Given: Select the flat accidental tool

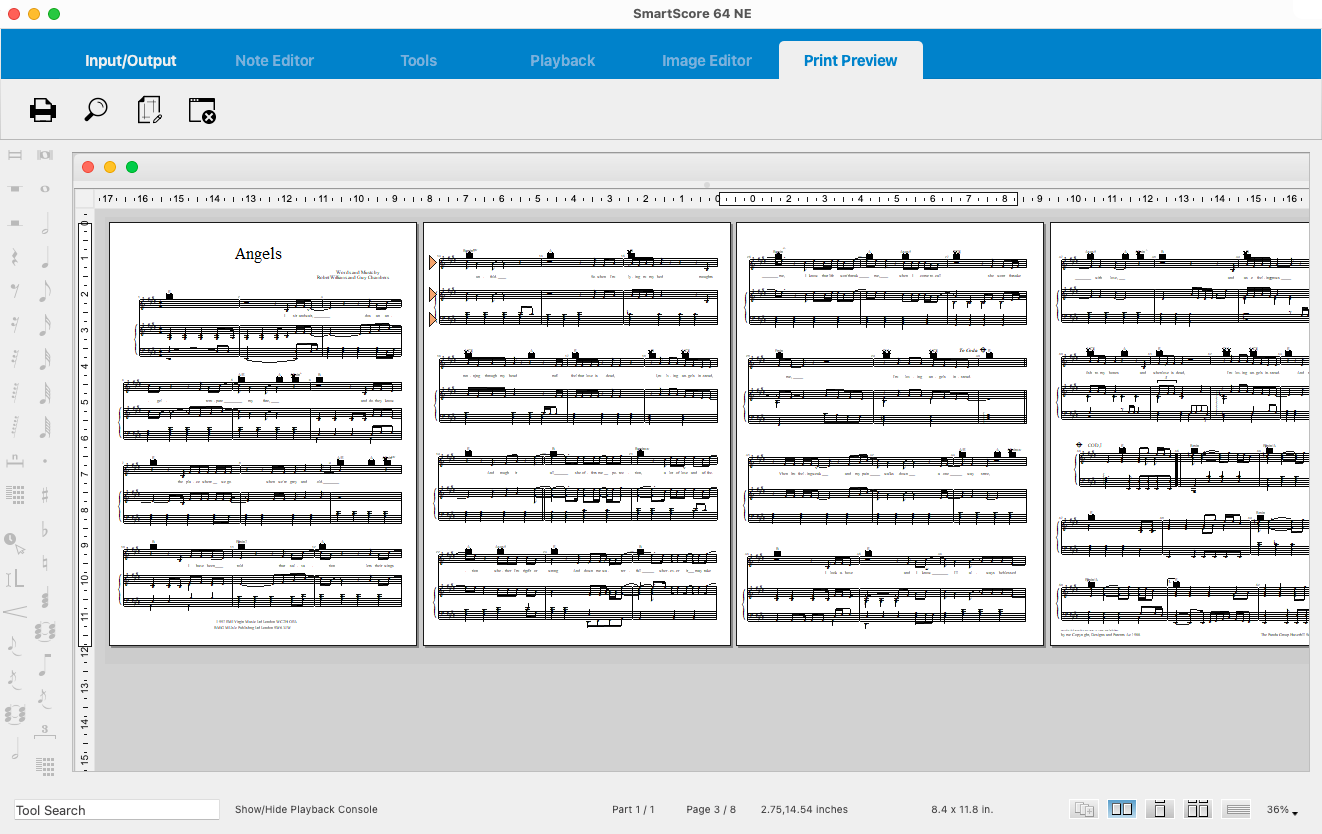Looking at the screenshot, I should [45, 530].
